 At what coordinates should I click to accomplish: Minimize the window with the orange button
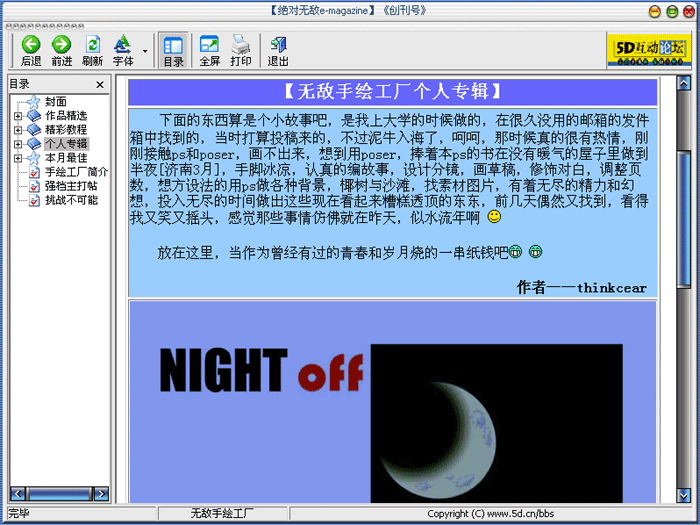click(654, 12)
